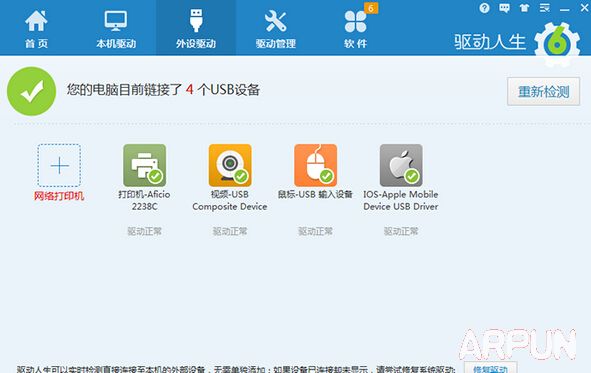Go to the 首页 home tab
Image resolution: width=591 pixels, height=373 pixels.
(x=36, y=29)
